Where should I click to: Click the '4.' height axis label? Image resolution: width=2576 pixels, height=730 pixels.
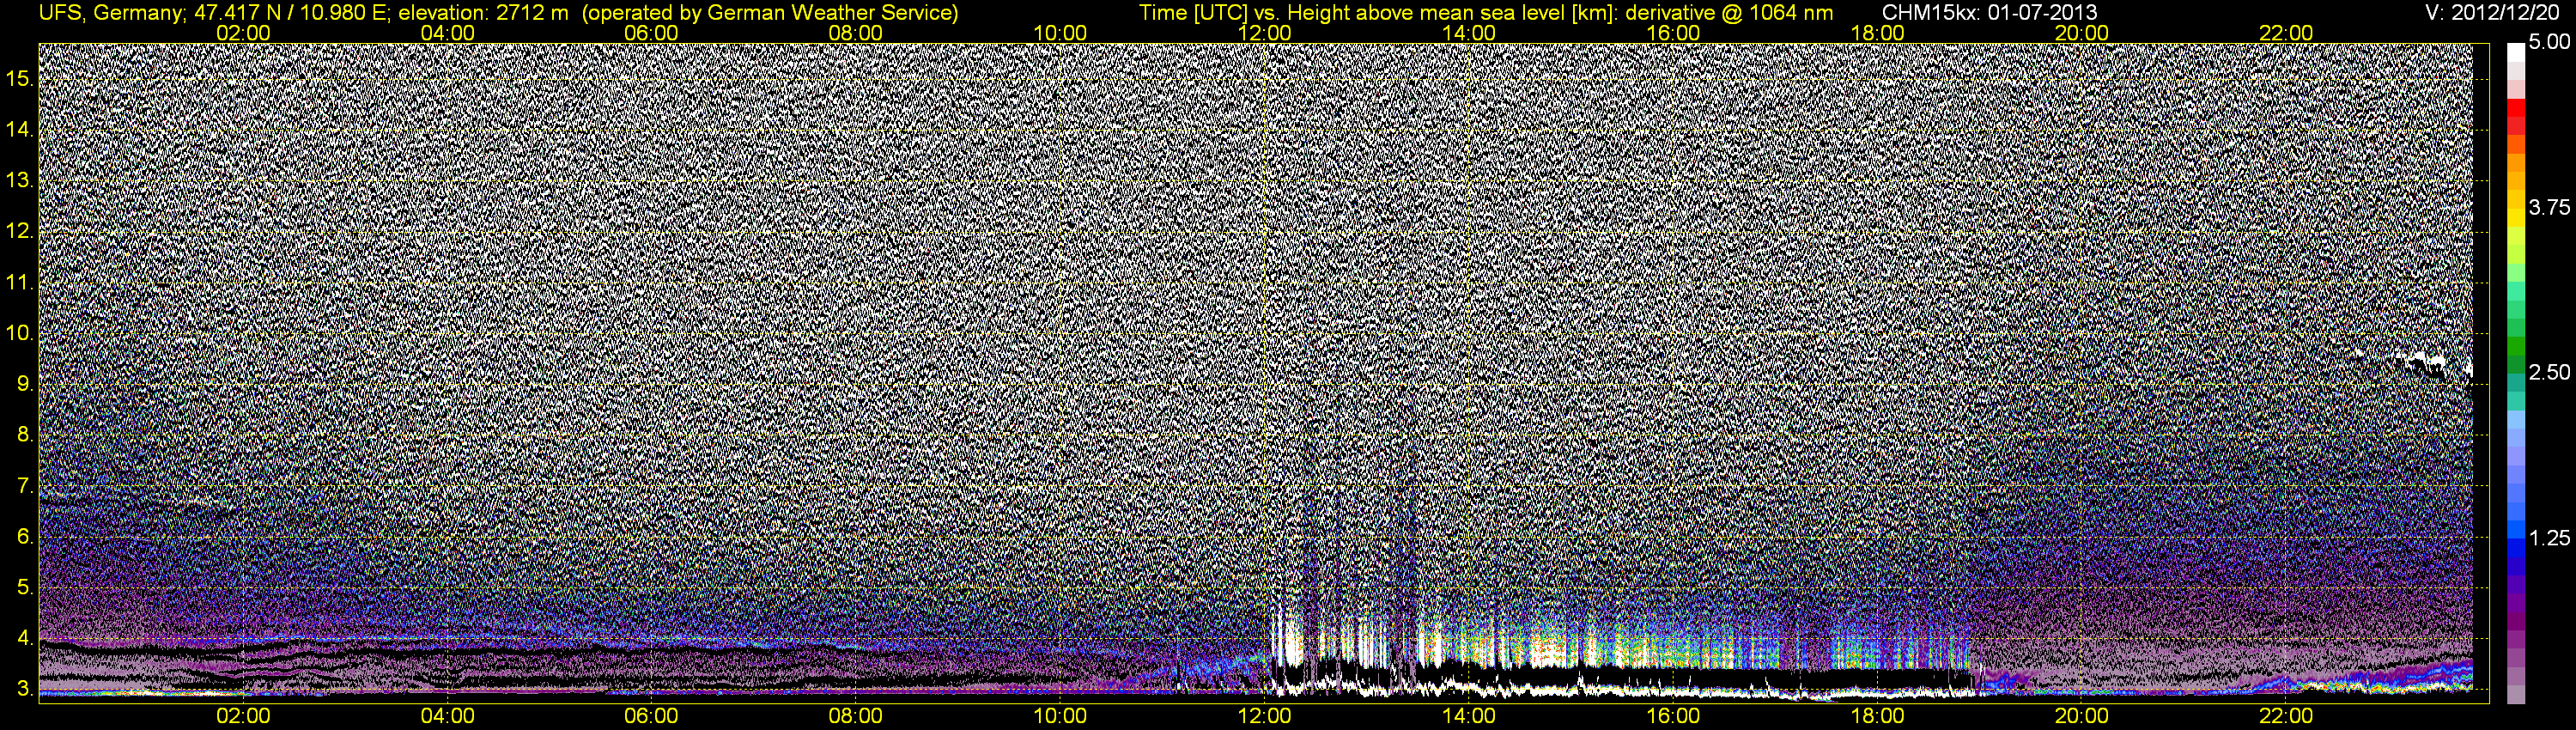tap(26, 639)
